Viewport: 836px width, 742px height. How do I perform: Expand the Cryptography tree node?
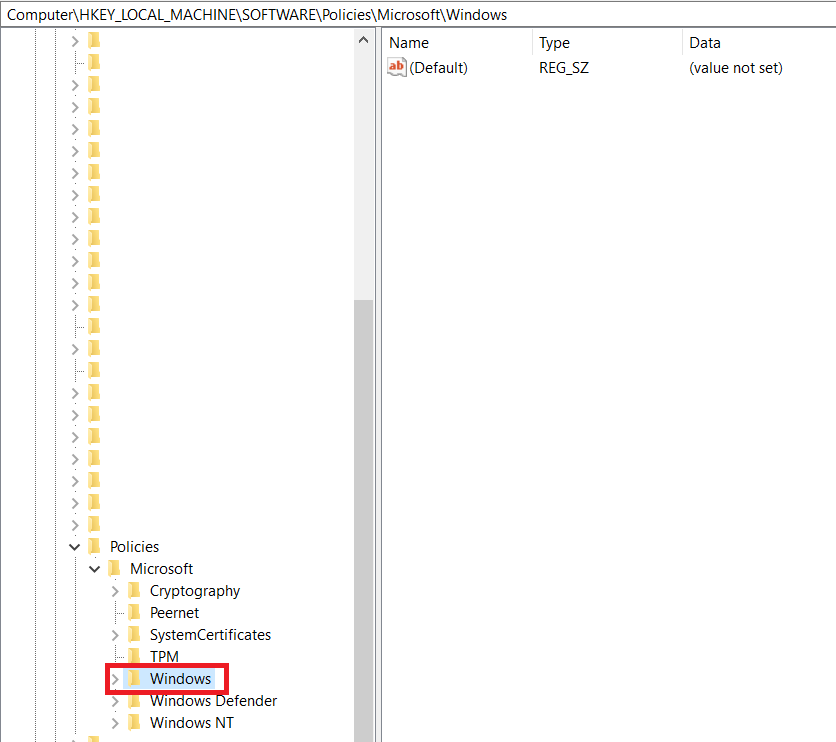(114, 590)
